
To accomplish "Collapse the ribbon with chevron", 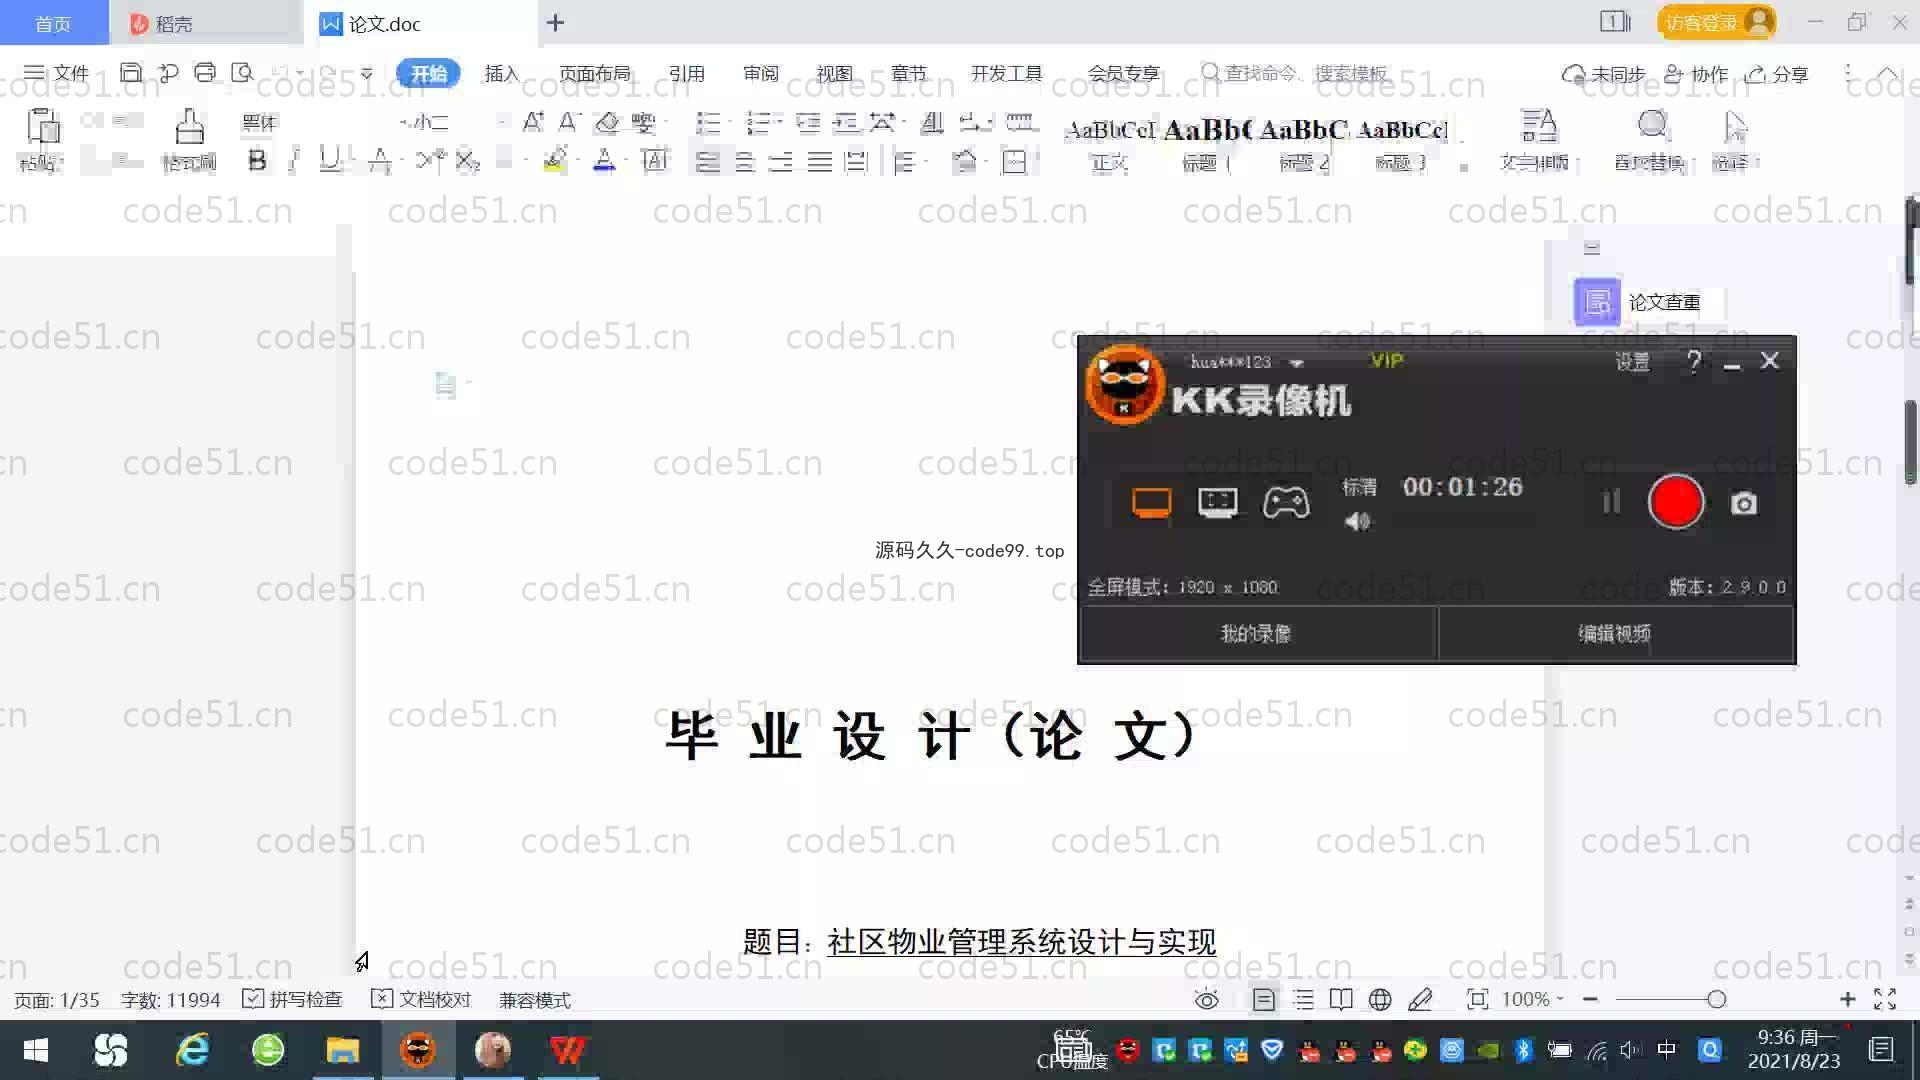I will [x=1887, y=73].
